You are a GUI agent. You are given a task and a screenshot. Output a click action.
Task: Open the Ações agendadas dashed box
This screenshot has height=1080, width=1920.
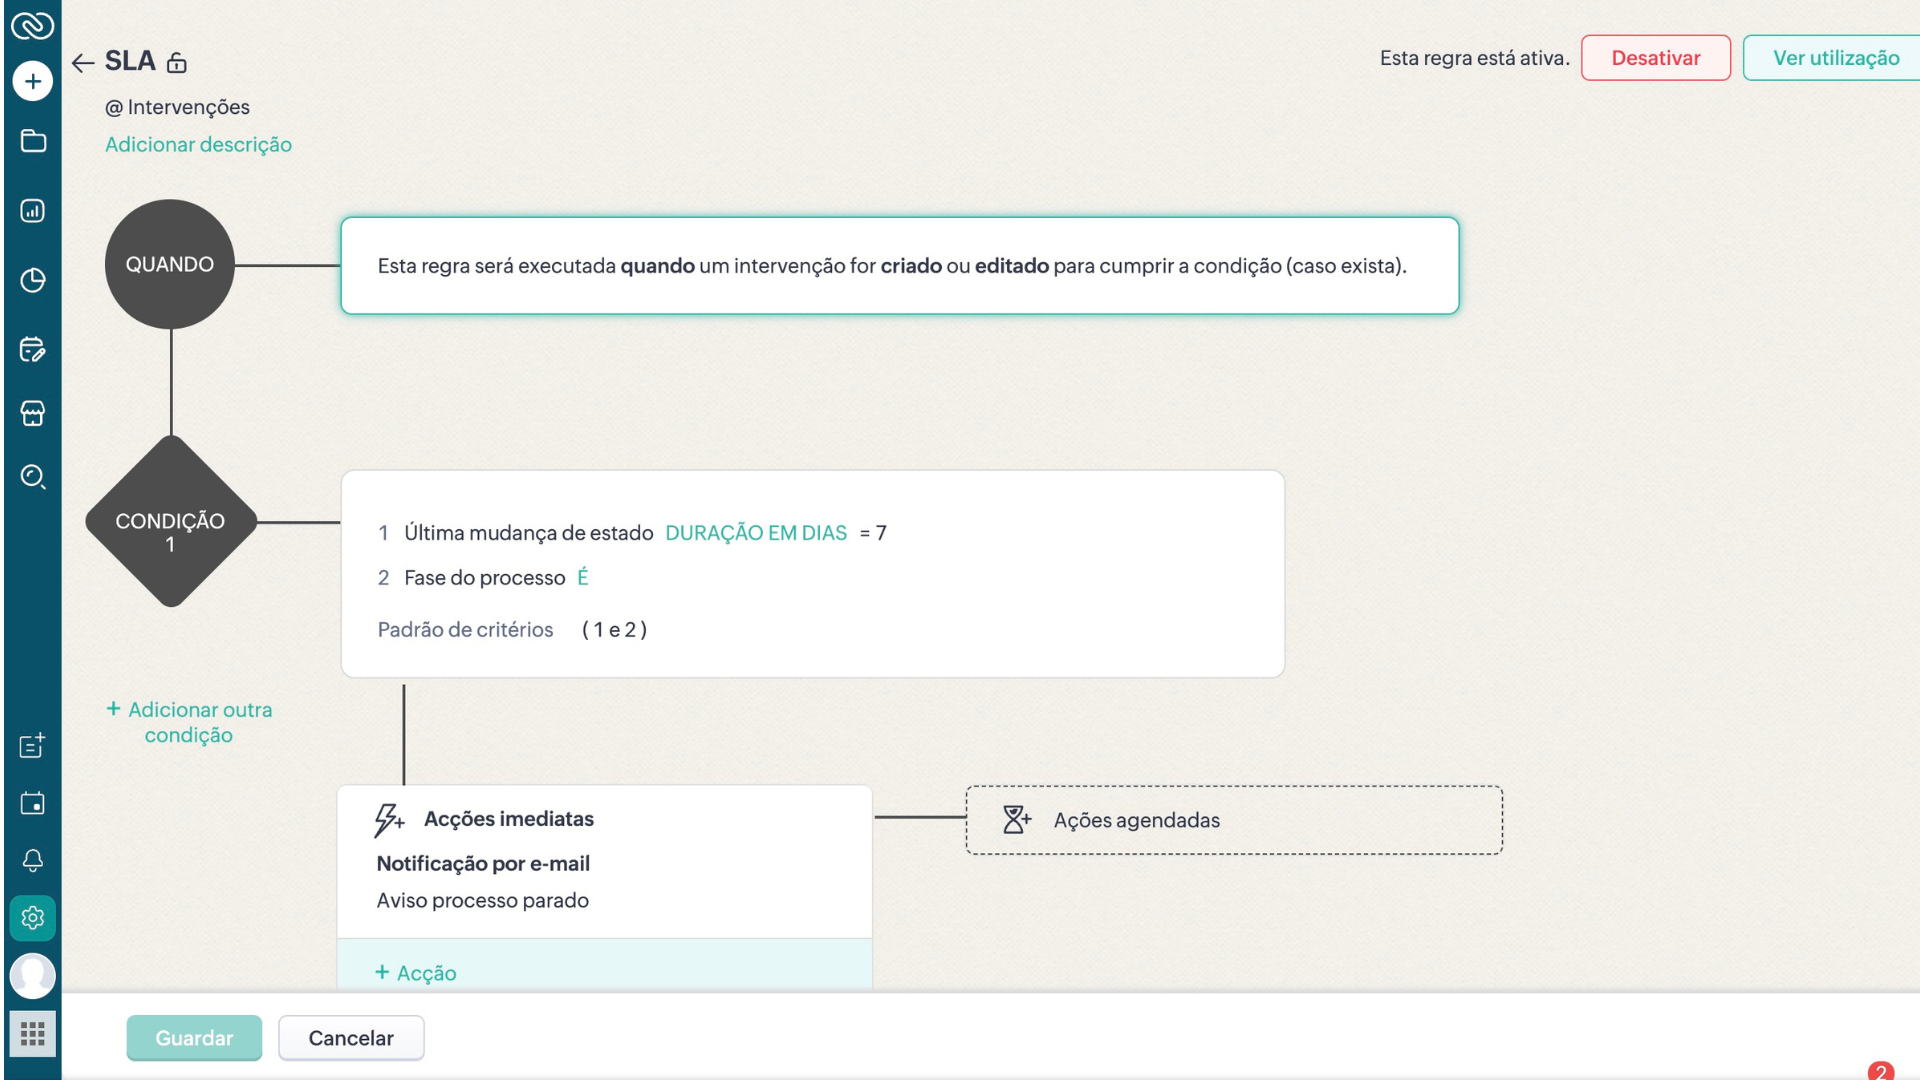pos(1233,820)
